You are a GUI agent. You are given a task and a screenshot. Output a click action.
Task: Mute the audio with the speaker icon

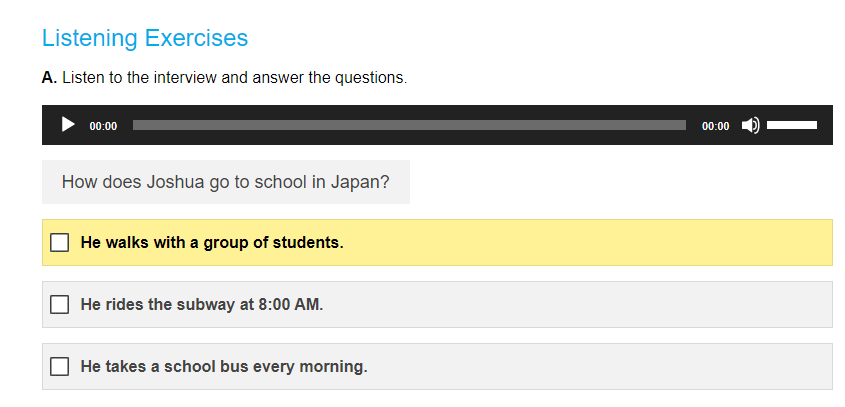(750, 125)
